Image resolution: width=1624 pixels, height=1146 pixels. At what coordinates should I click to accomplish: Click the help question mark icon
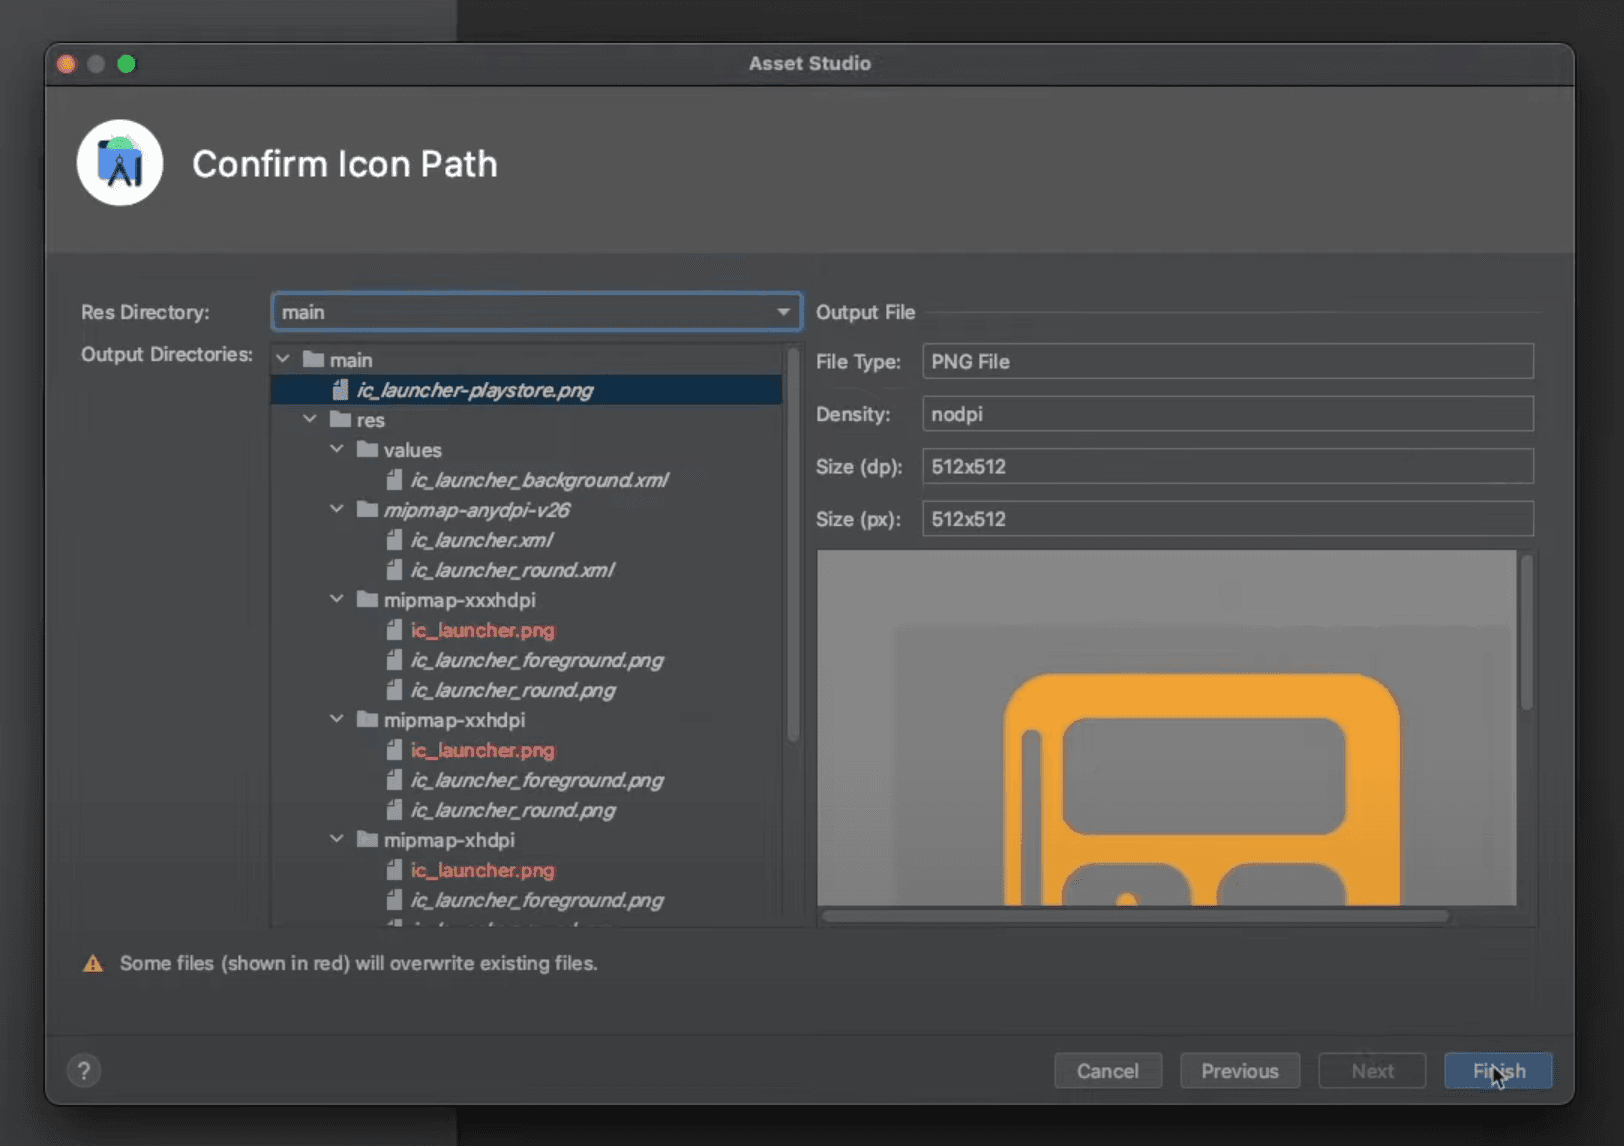pos(84,1071)
